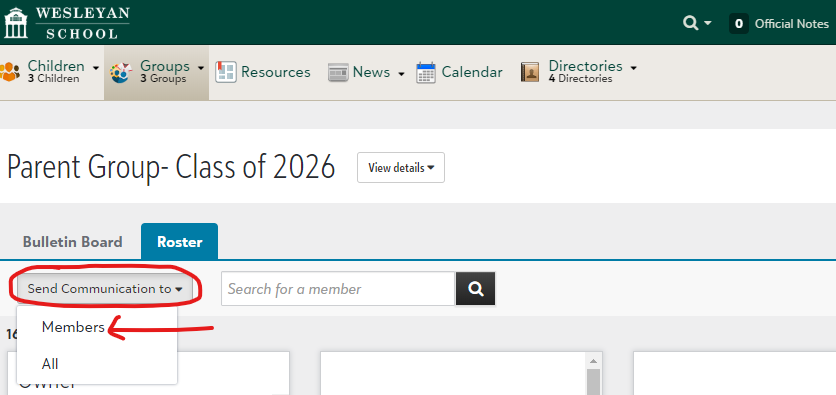The height and width of the screenshot is (395, 836).
Task: Click the Directories book icon
Action: coord(530,72)
